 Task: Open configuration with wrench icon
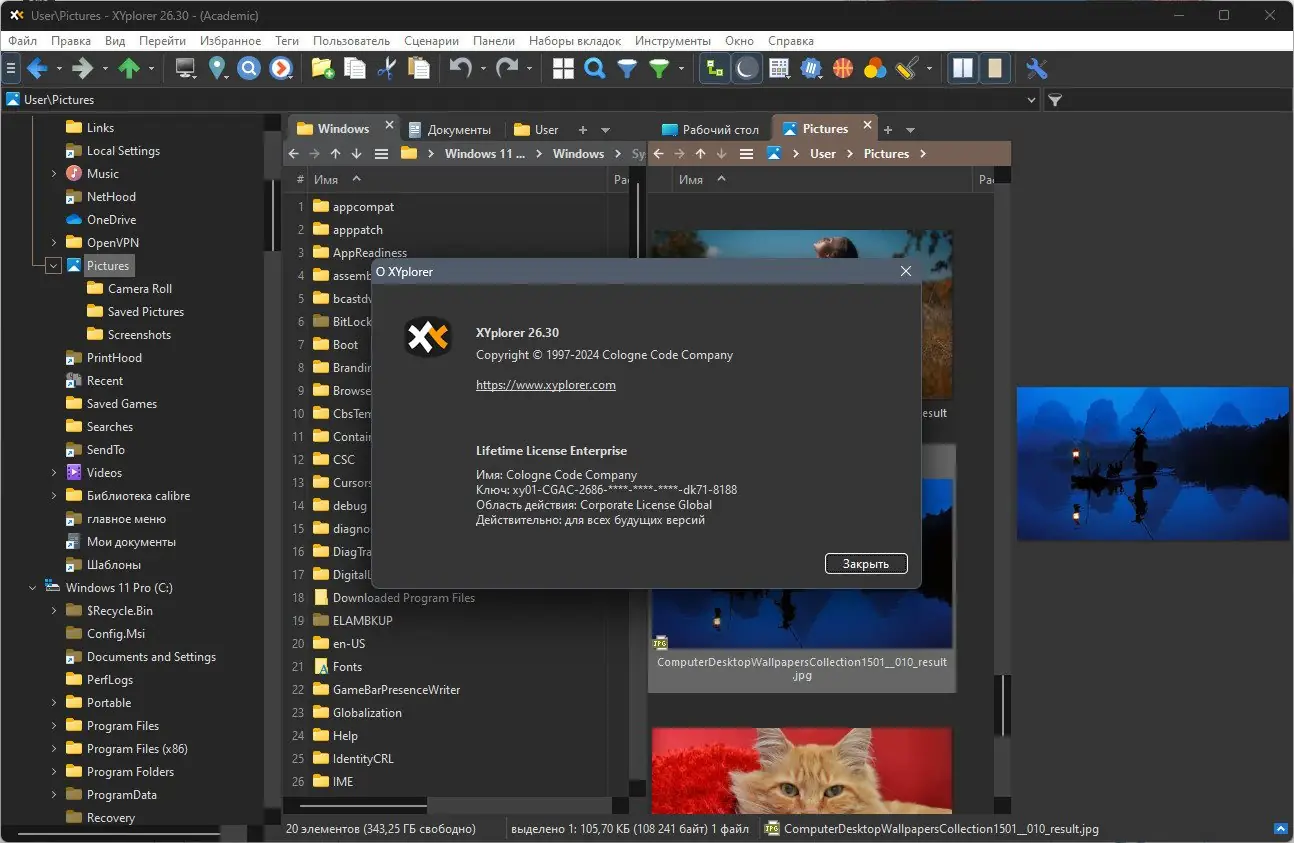[x=1037, y=68]
